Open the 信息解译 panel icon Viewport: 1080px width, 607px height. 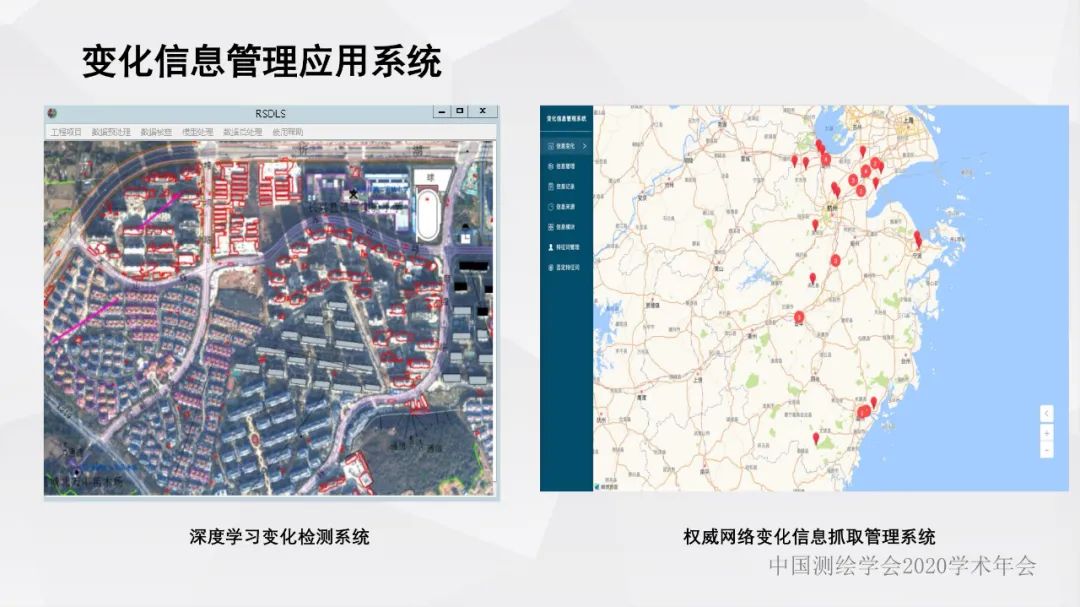click(563, 227)
